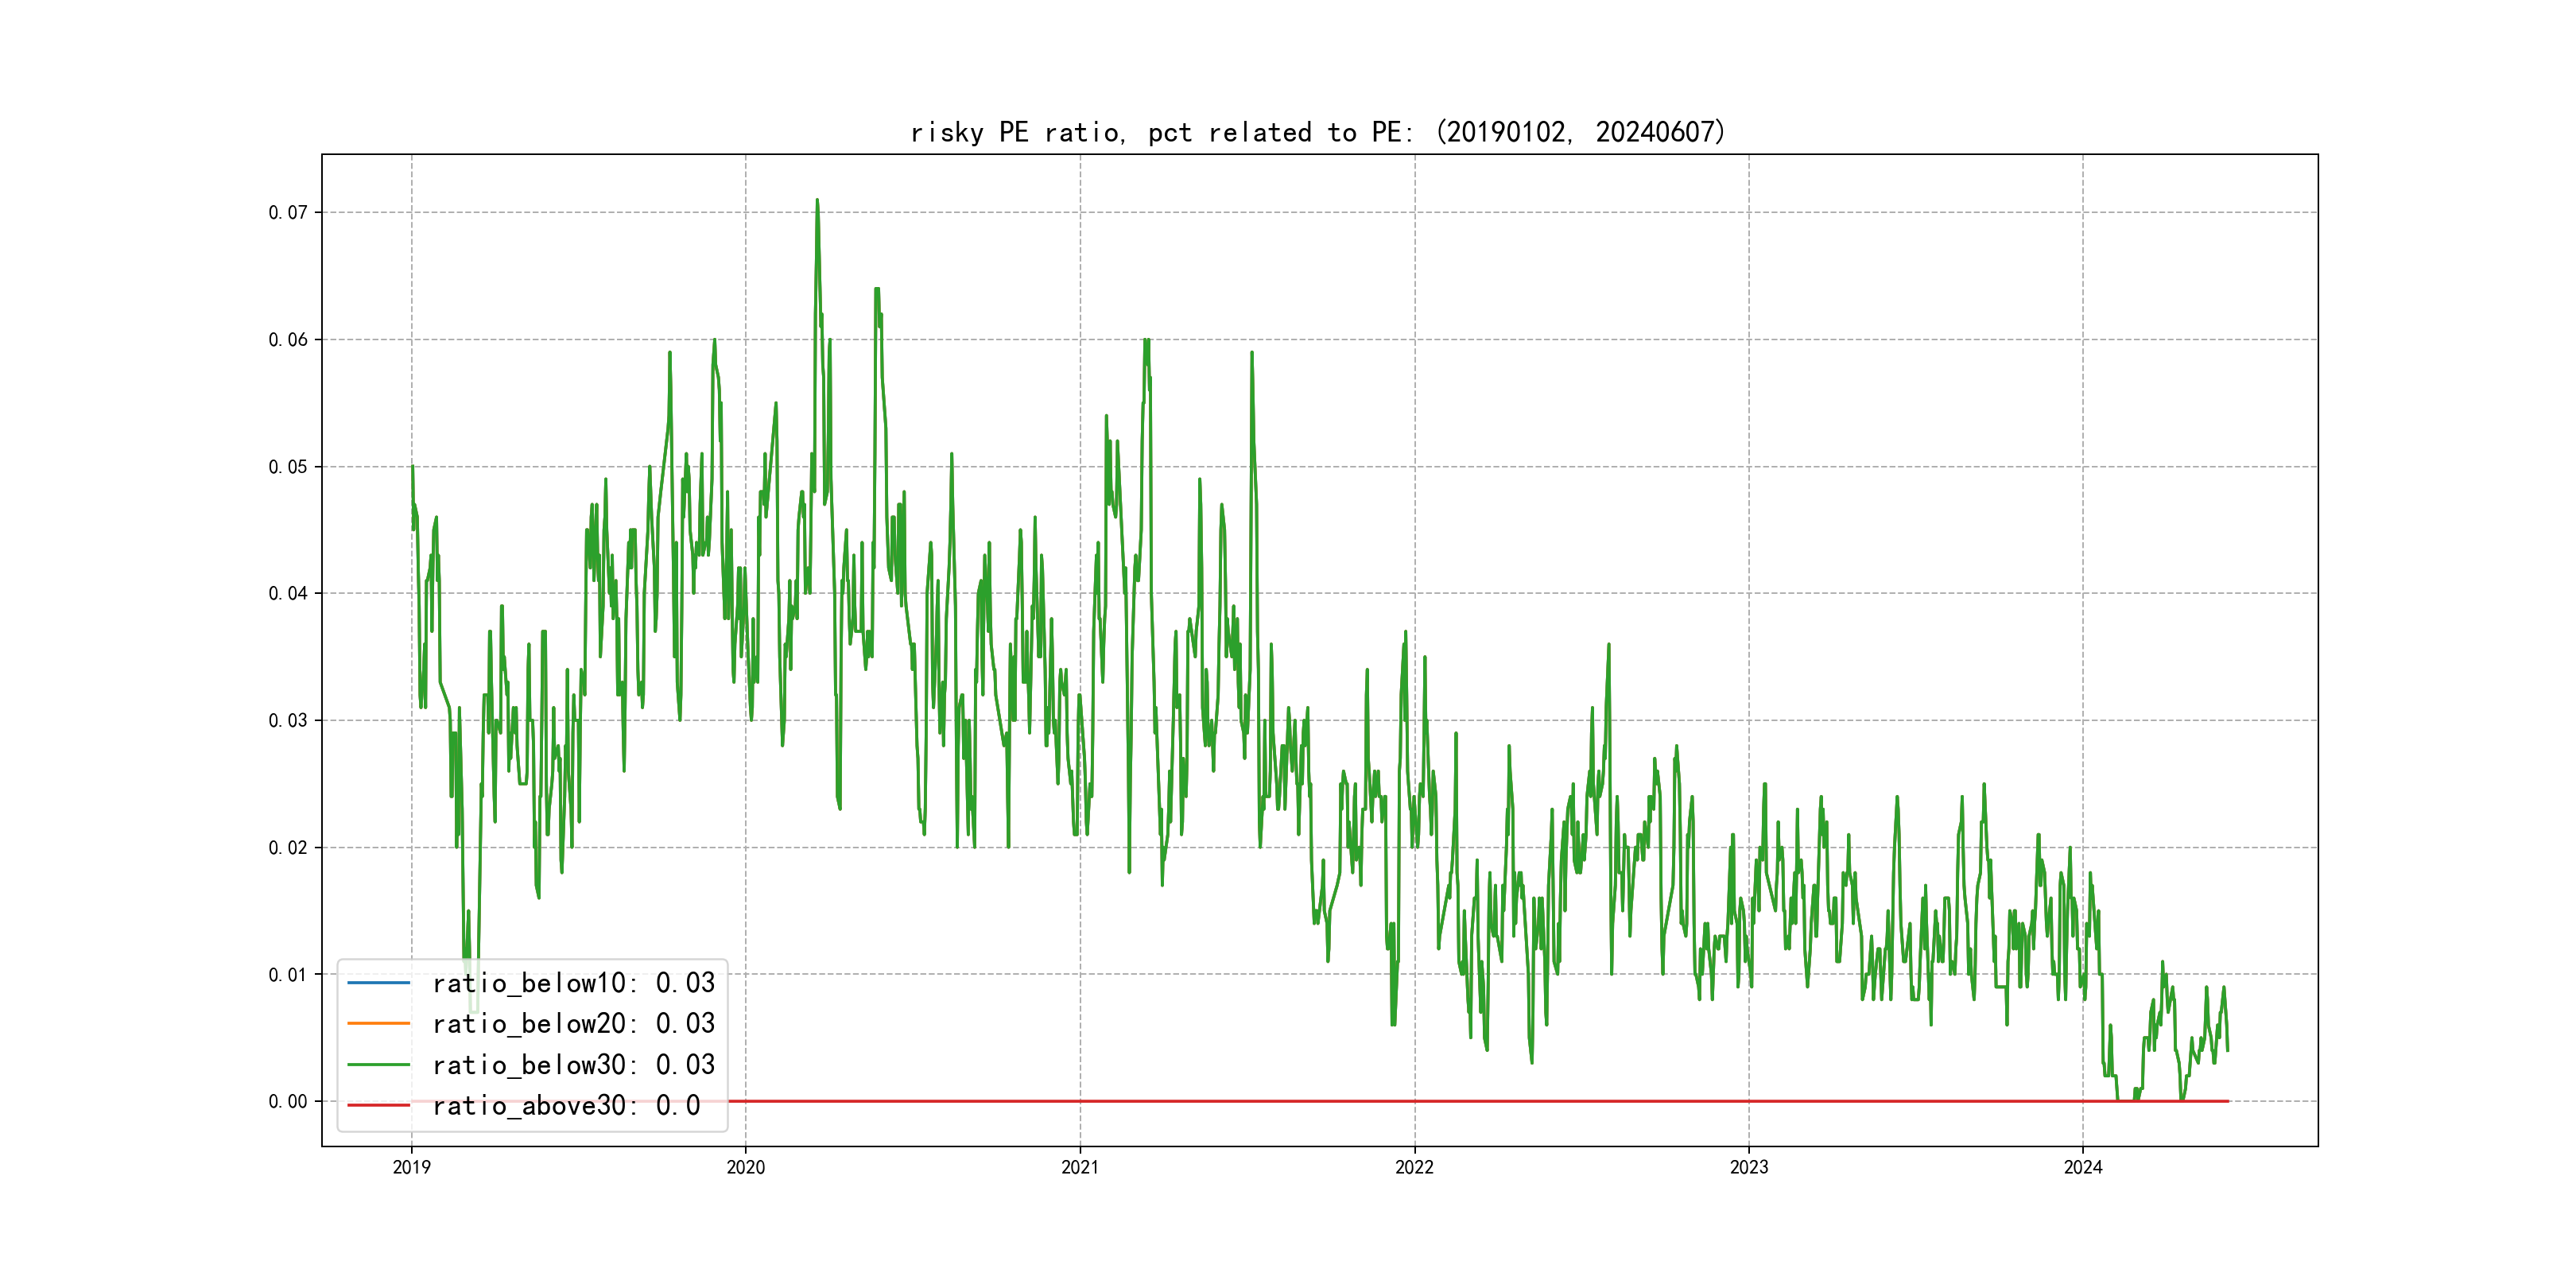The image size is (2576, 1288).
Task: Click the 0.04 y-axis tick label
Action: (x=288, y=593)
